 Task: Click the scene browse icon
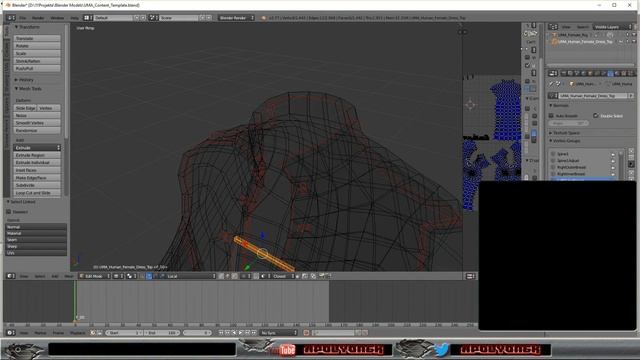pyautogui.click(x=153, y=18)
